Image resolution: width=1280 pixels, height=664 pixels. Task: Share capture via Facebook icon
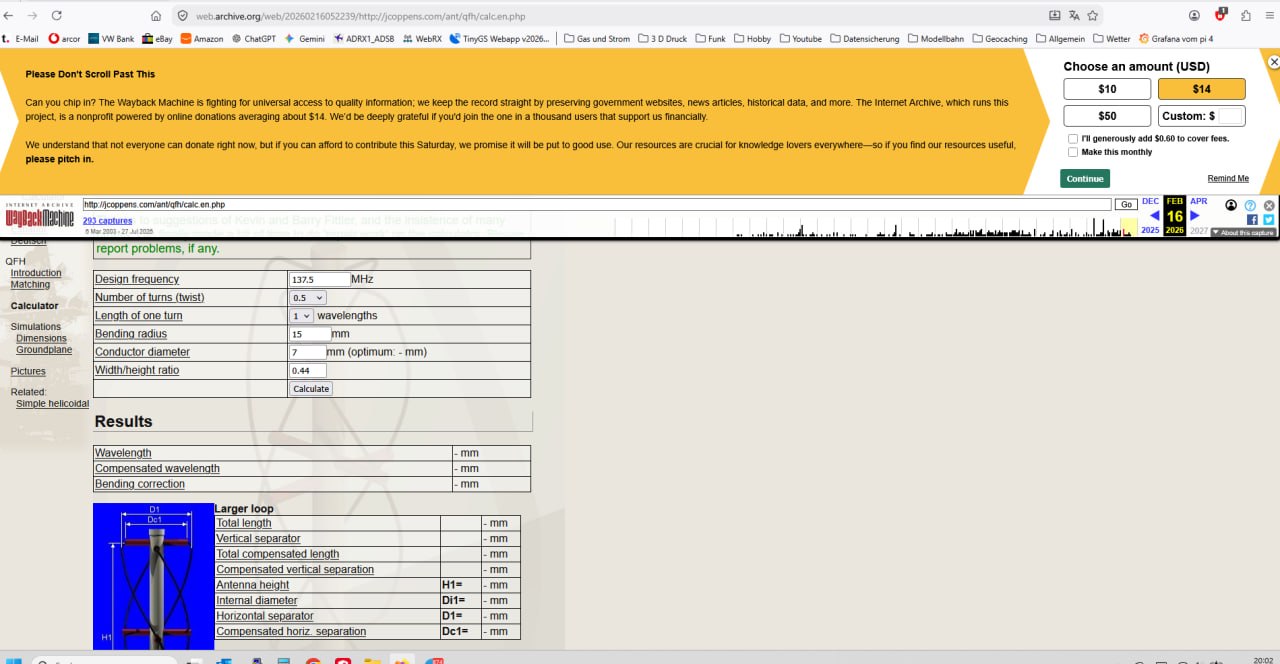point(1252,219)
